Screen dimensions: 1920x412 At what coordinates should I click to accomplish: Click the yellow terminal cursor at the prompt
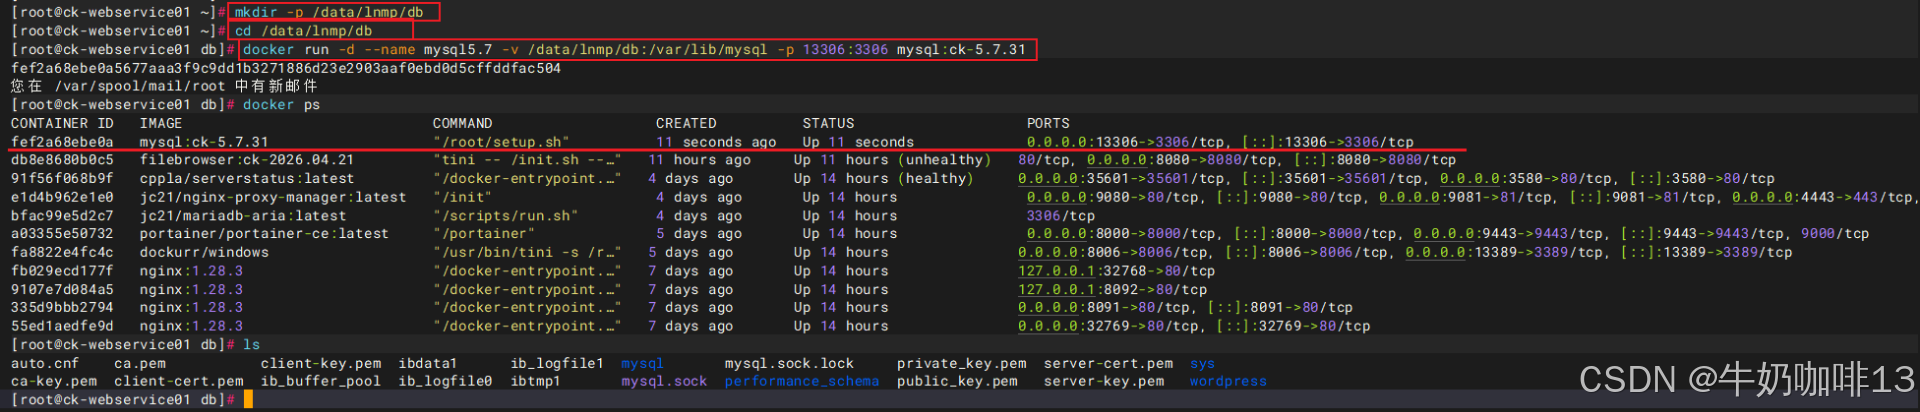pyautogui.click(x=248, y=399)
